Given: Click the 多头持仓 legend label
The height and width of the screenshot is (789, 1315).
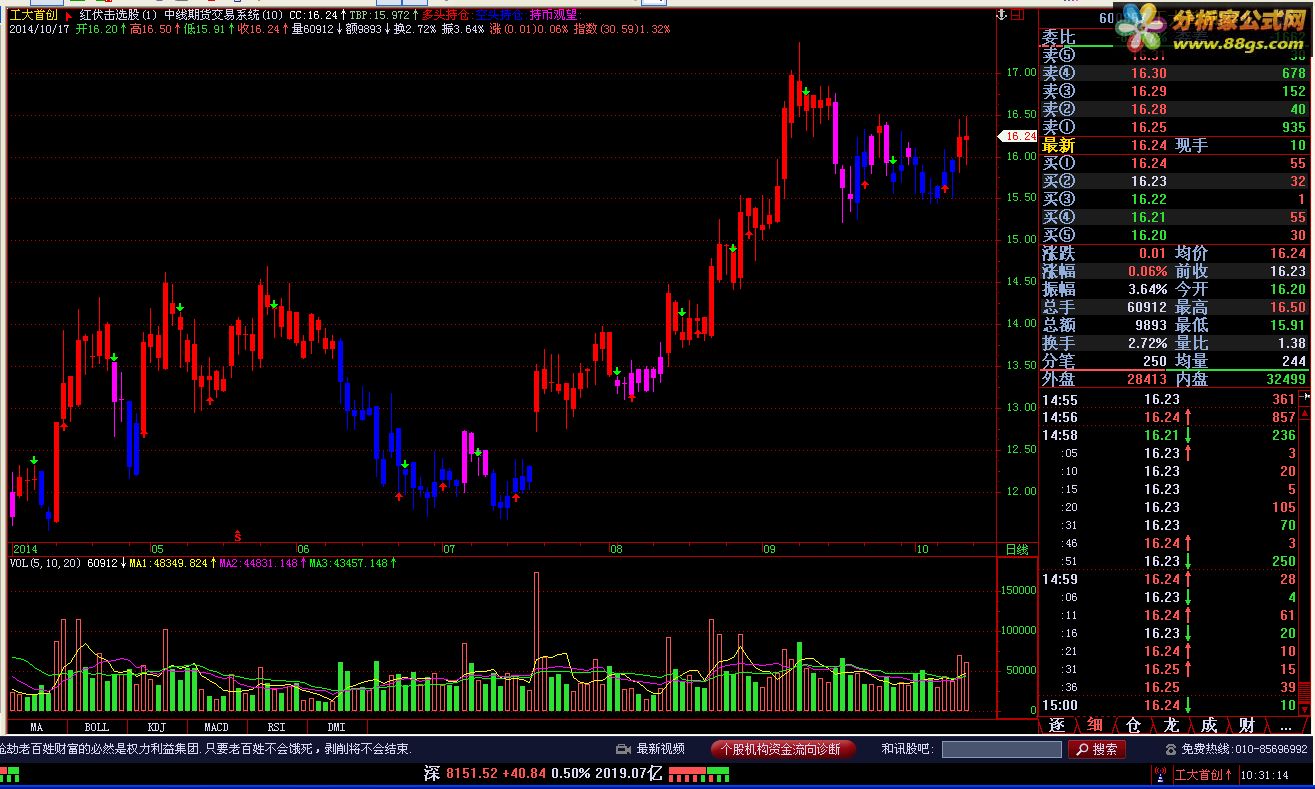Looking at the screenshot, I should 446,16.
